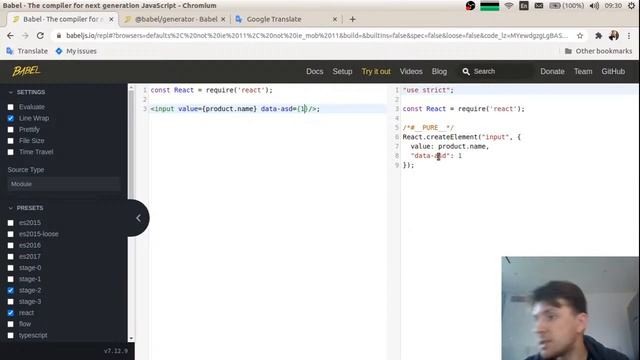
Task: Go back with the browser back arrow
Action: tap(10, 36)
